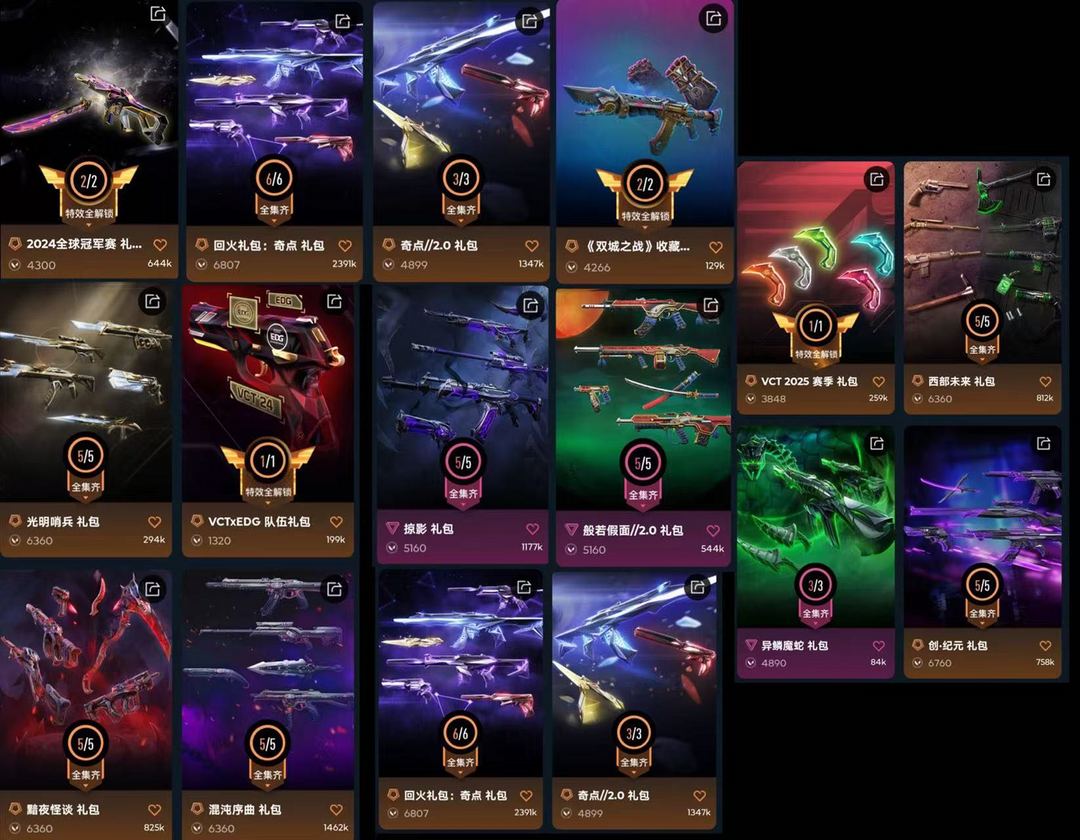
Task: Favorite the 光明哨兵 礼包 with heart
Action: coord(154,522)
